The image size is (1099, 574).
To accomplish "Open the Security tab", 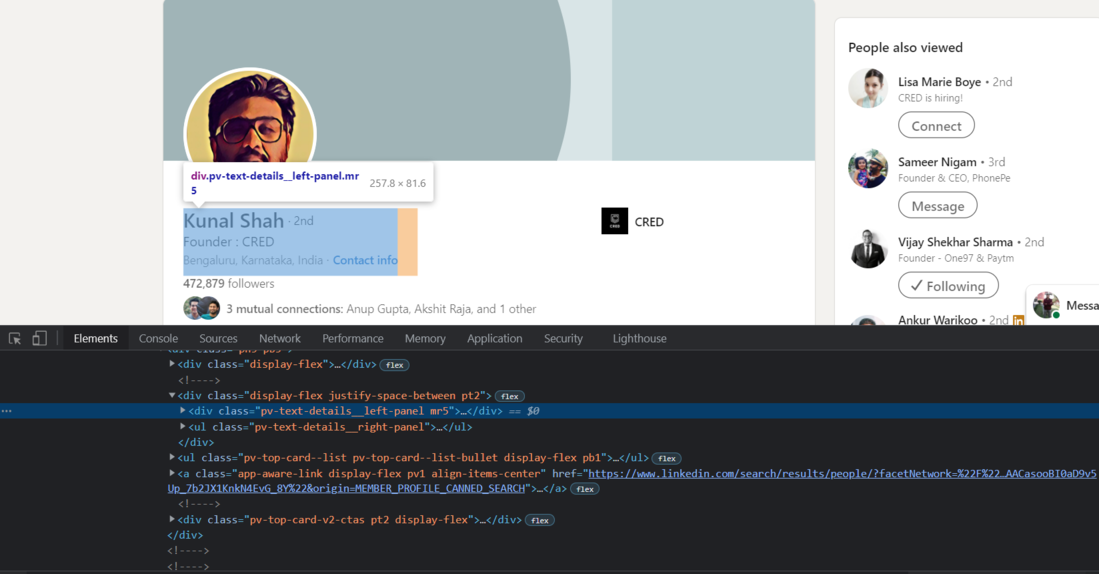I will pos(564,339).
